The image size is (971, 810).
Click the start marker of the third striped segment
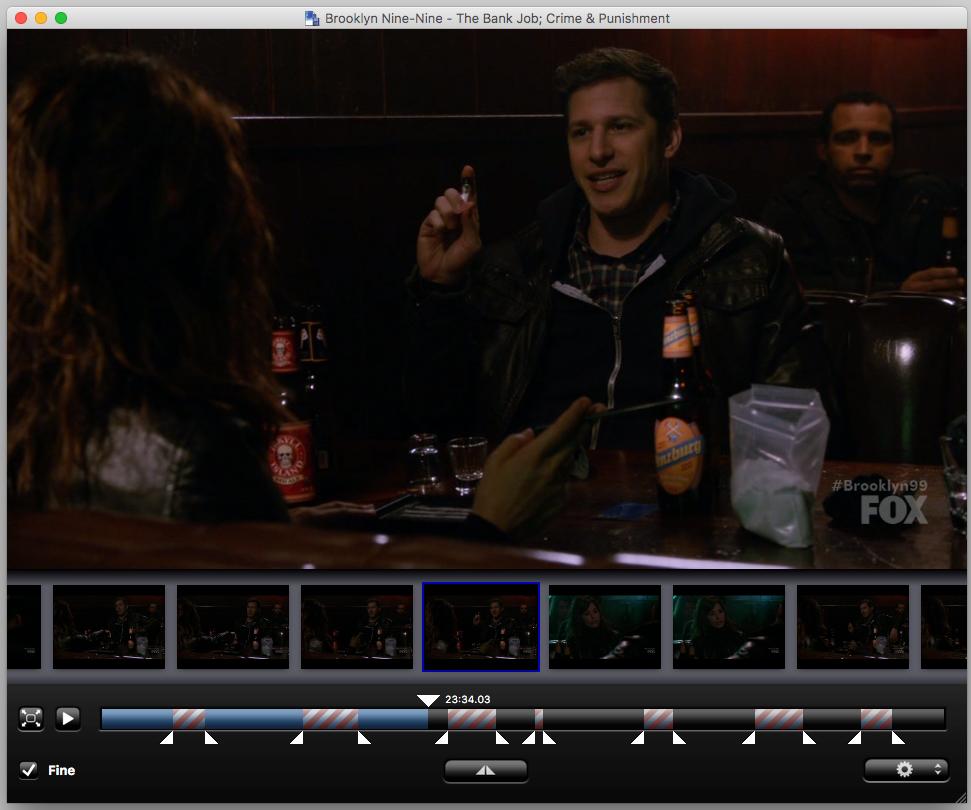[x=442, y=738]
